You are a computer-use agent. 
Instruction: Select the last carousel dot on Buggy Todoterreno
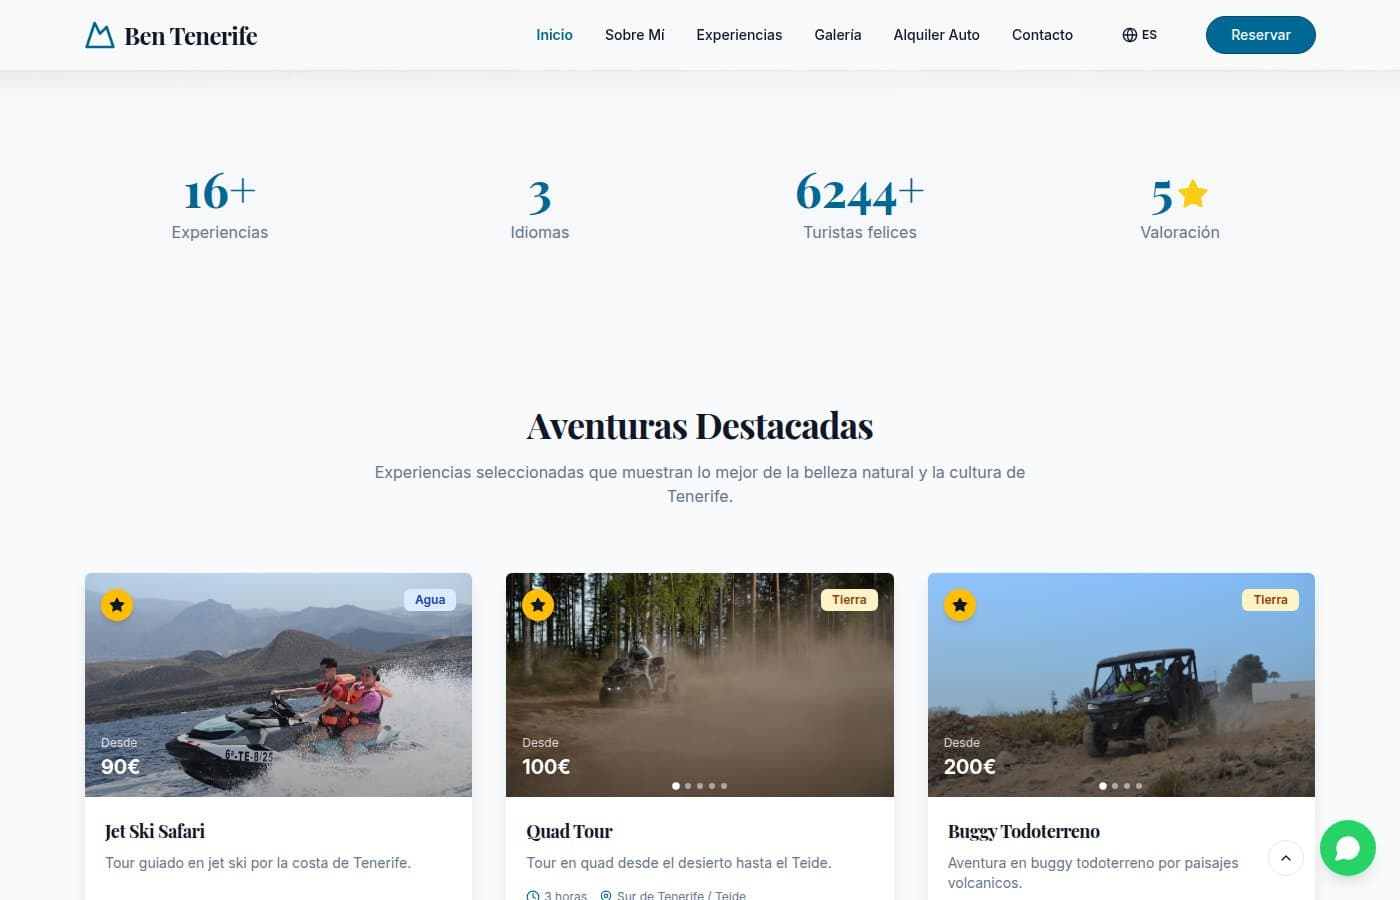click(1138, 786)
